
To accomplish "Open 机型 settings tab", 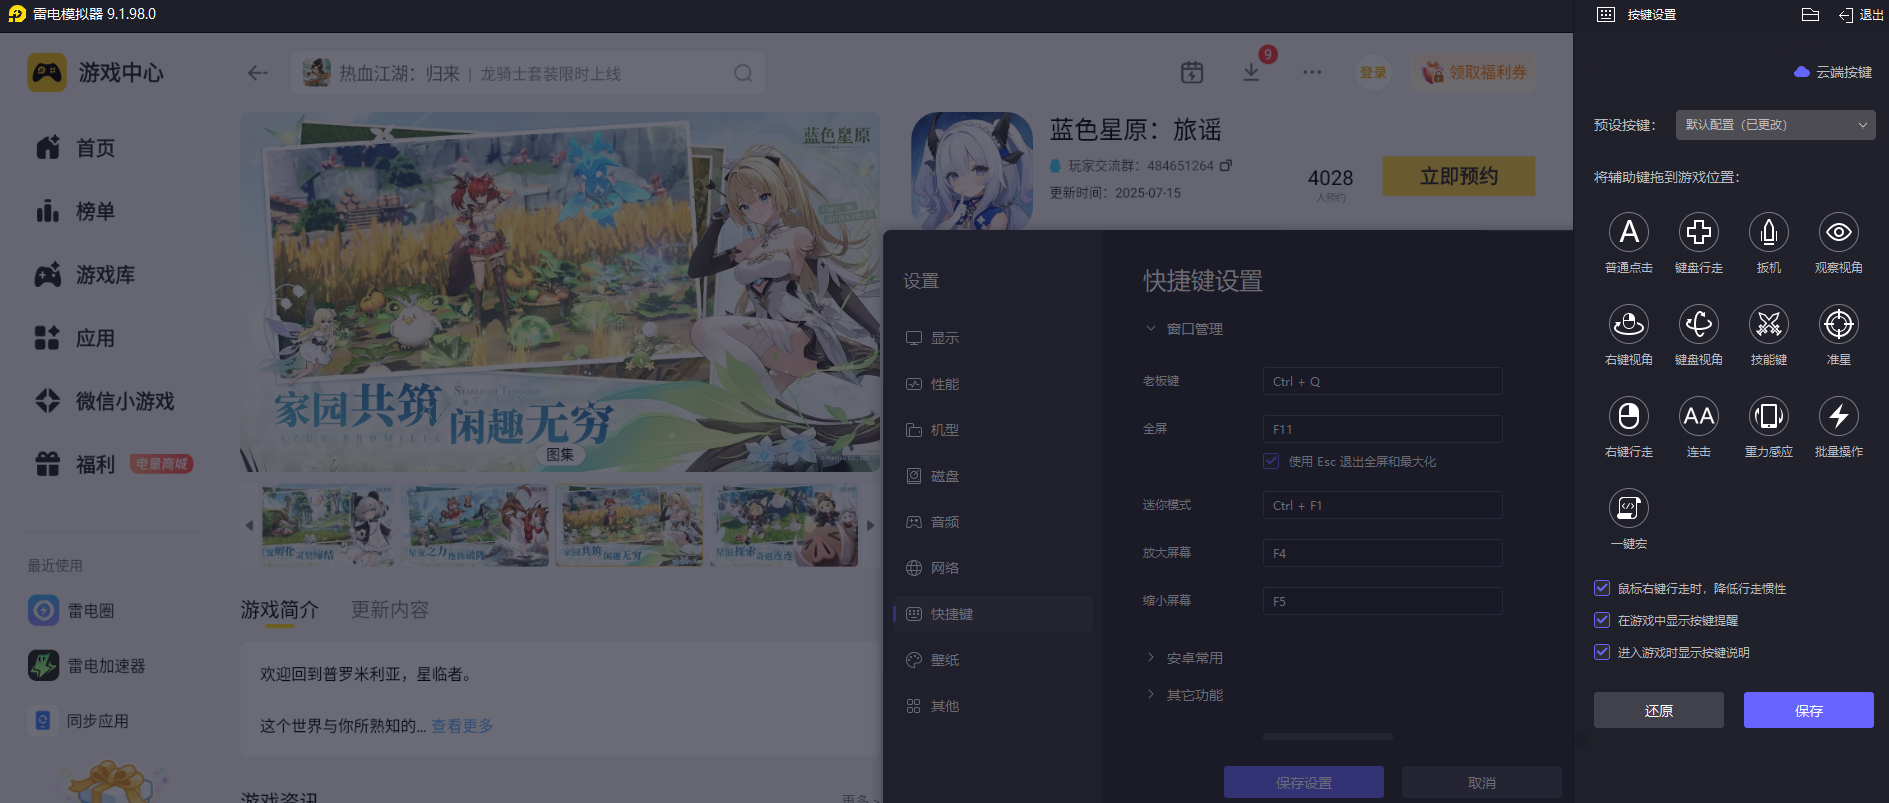I will coord(992,430).
